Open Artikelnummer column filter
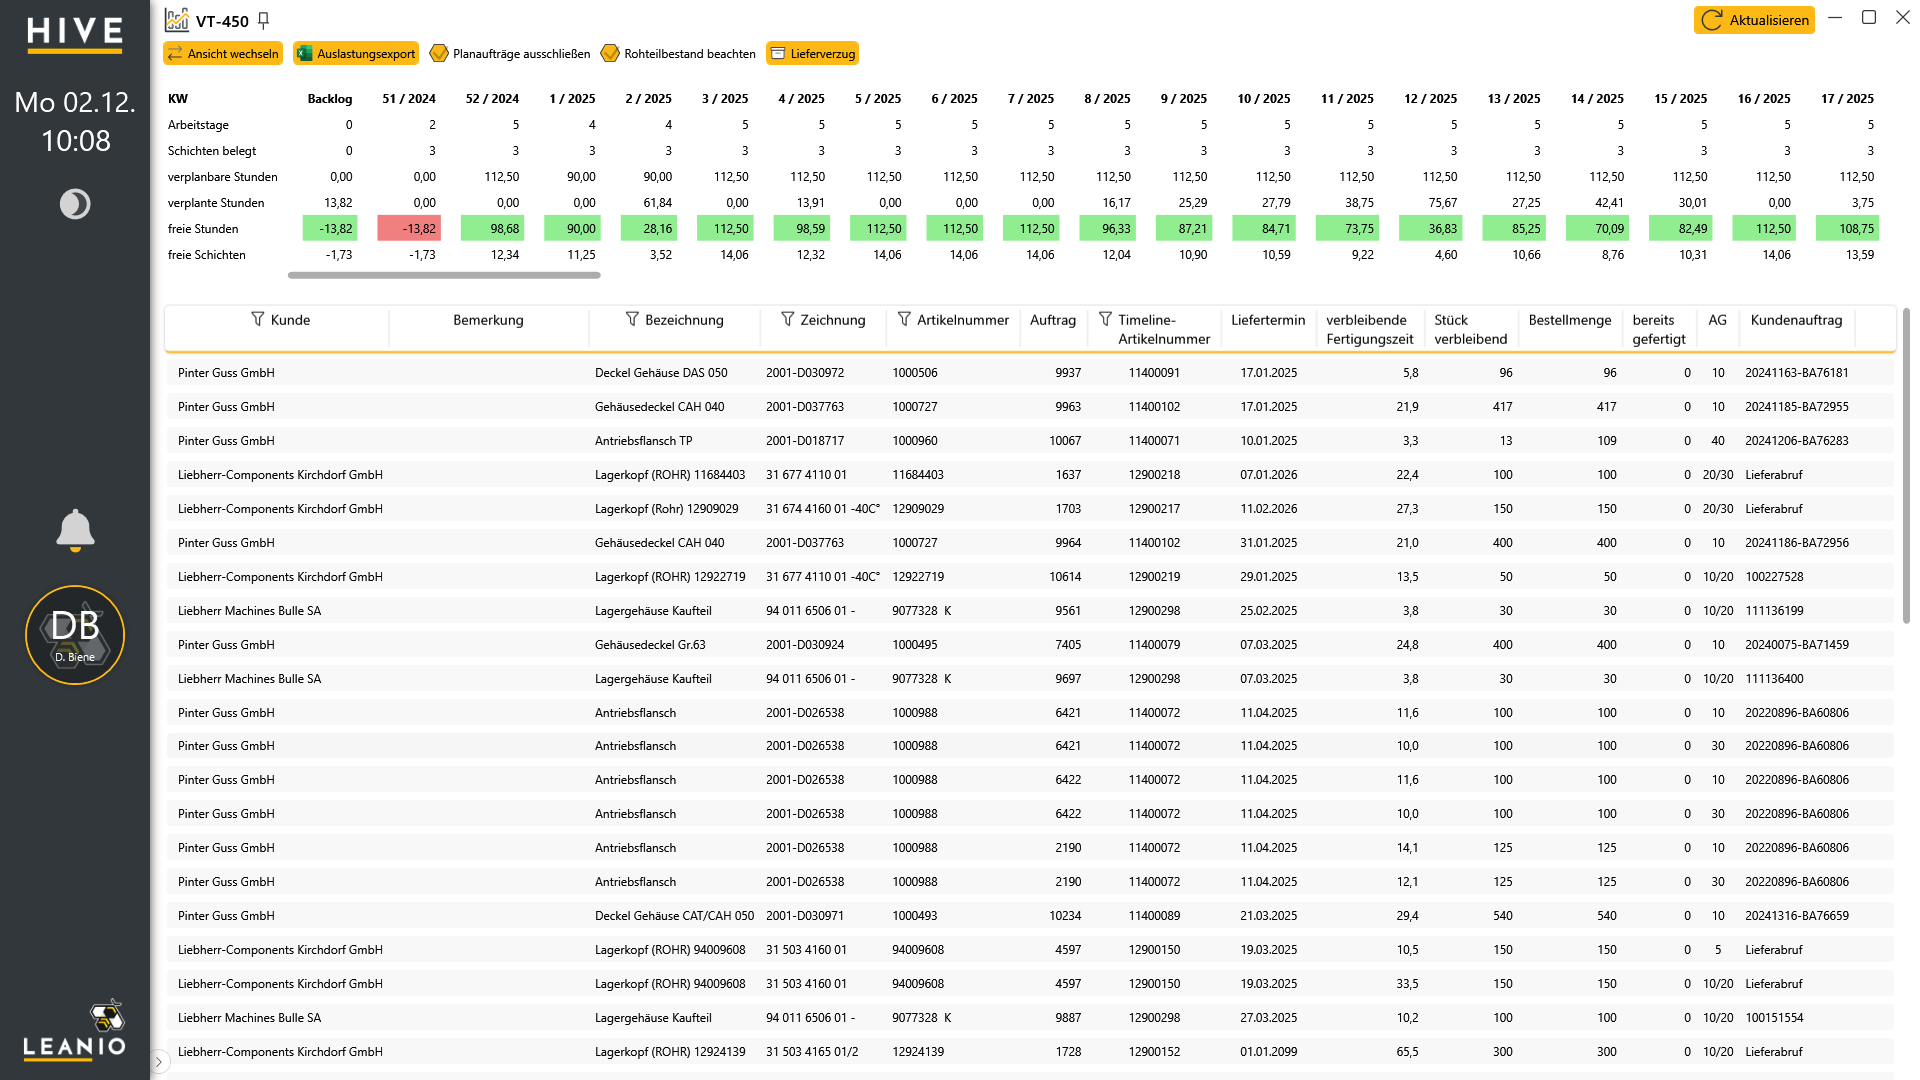This screenshot has height=1080, width=1920. pos(904,319)
